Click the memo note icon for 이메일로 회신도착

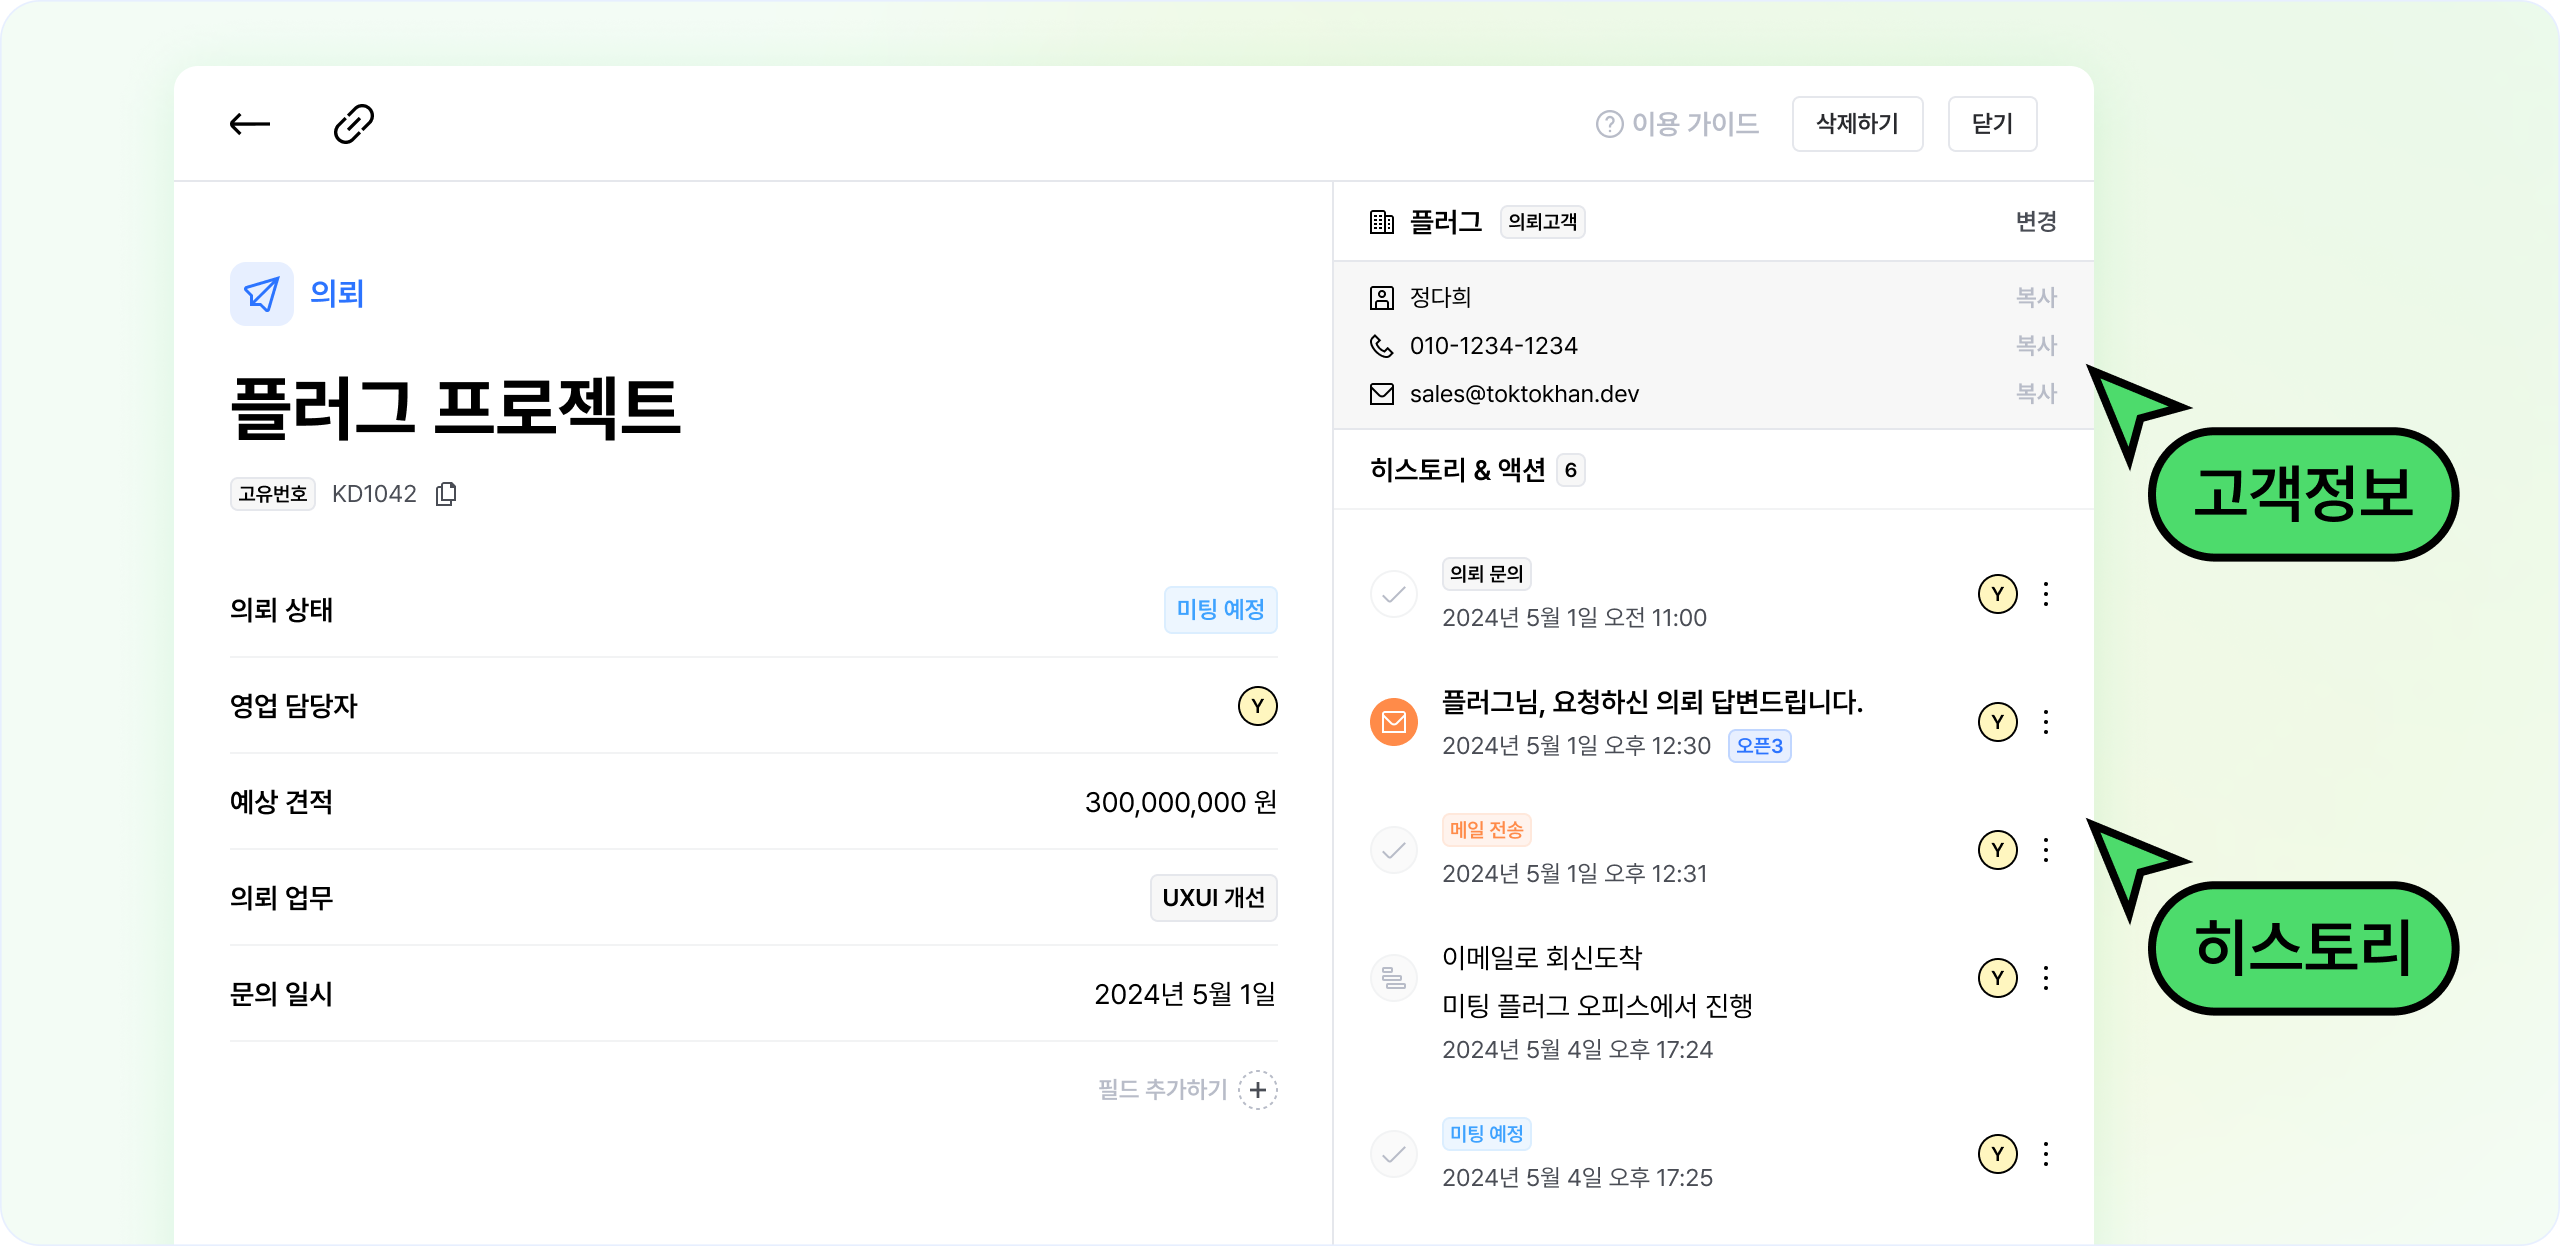tap(1393, 978)
